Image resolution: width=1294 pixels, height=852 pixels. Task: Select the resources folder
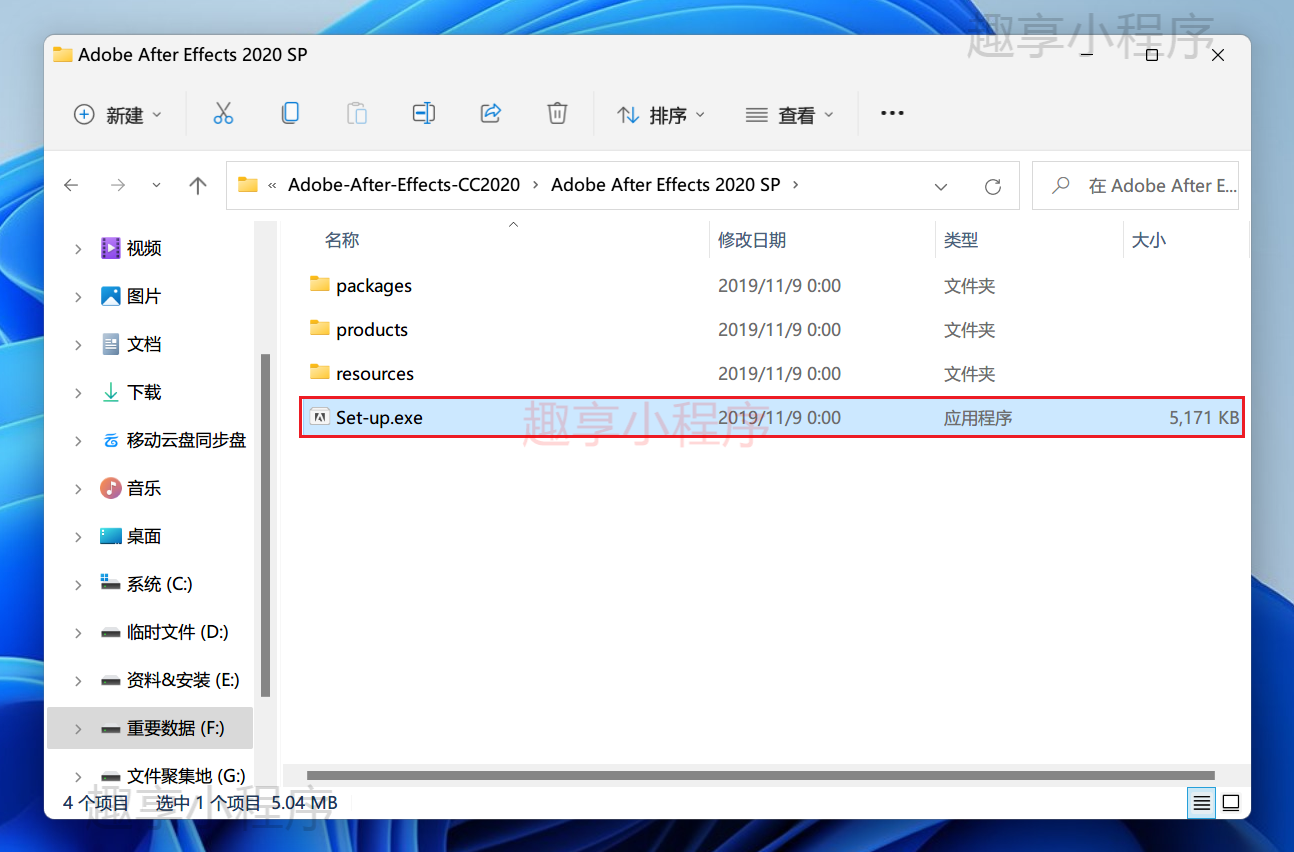[772, 373]
